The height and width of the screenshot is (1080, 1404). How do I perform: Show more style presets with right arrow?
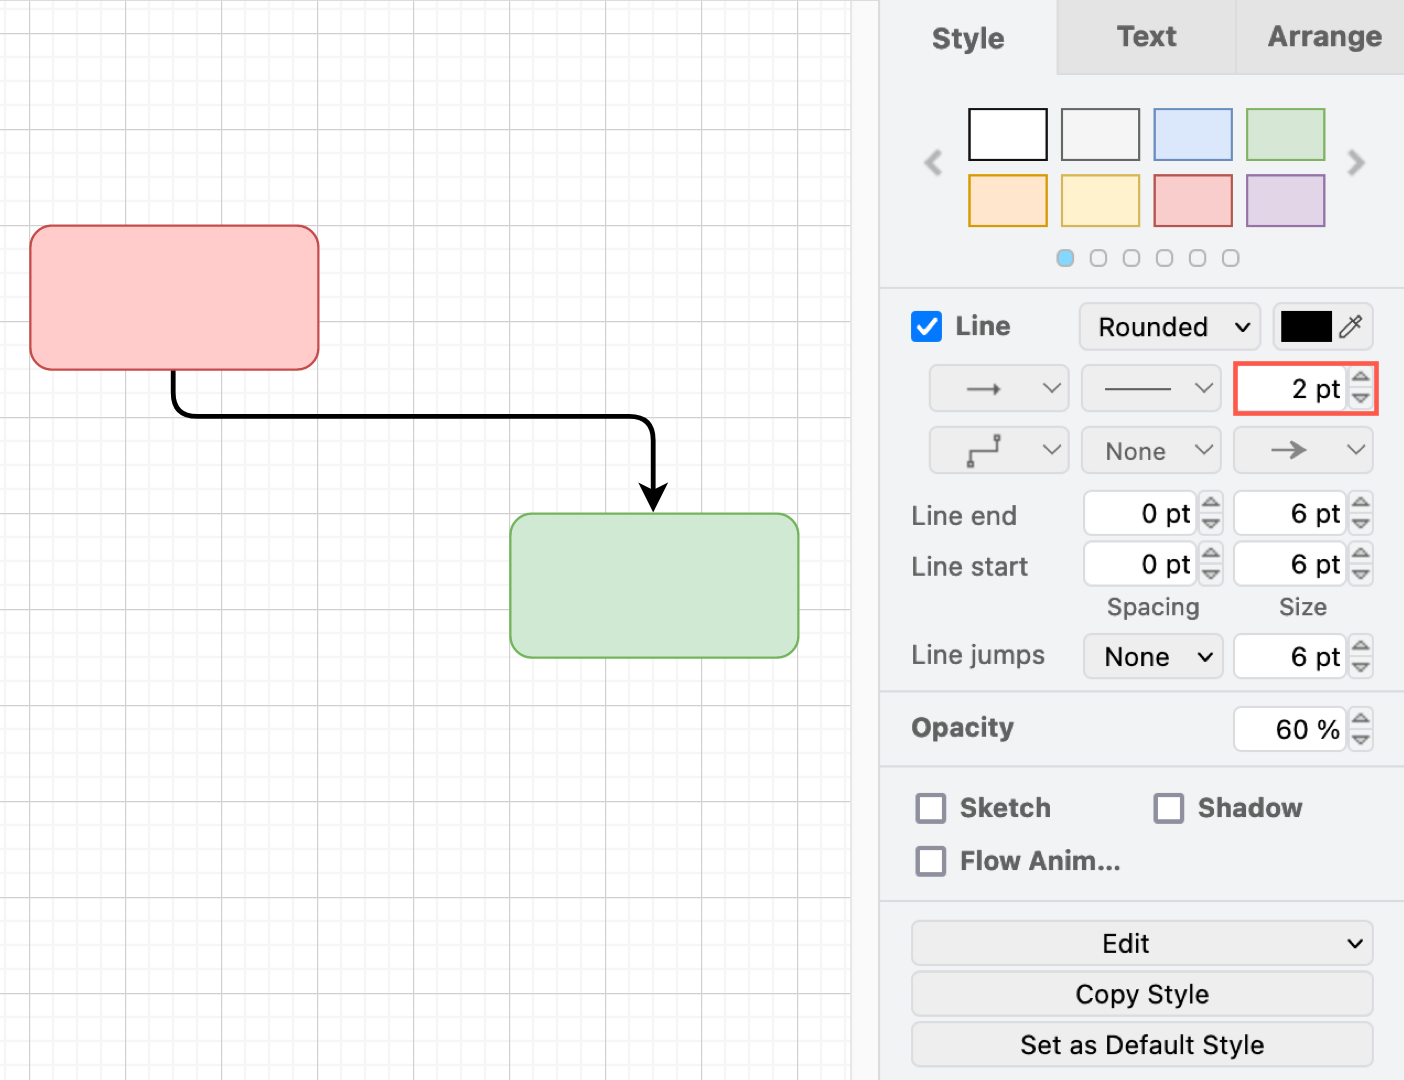pos(1356,163)
